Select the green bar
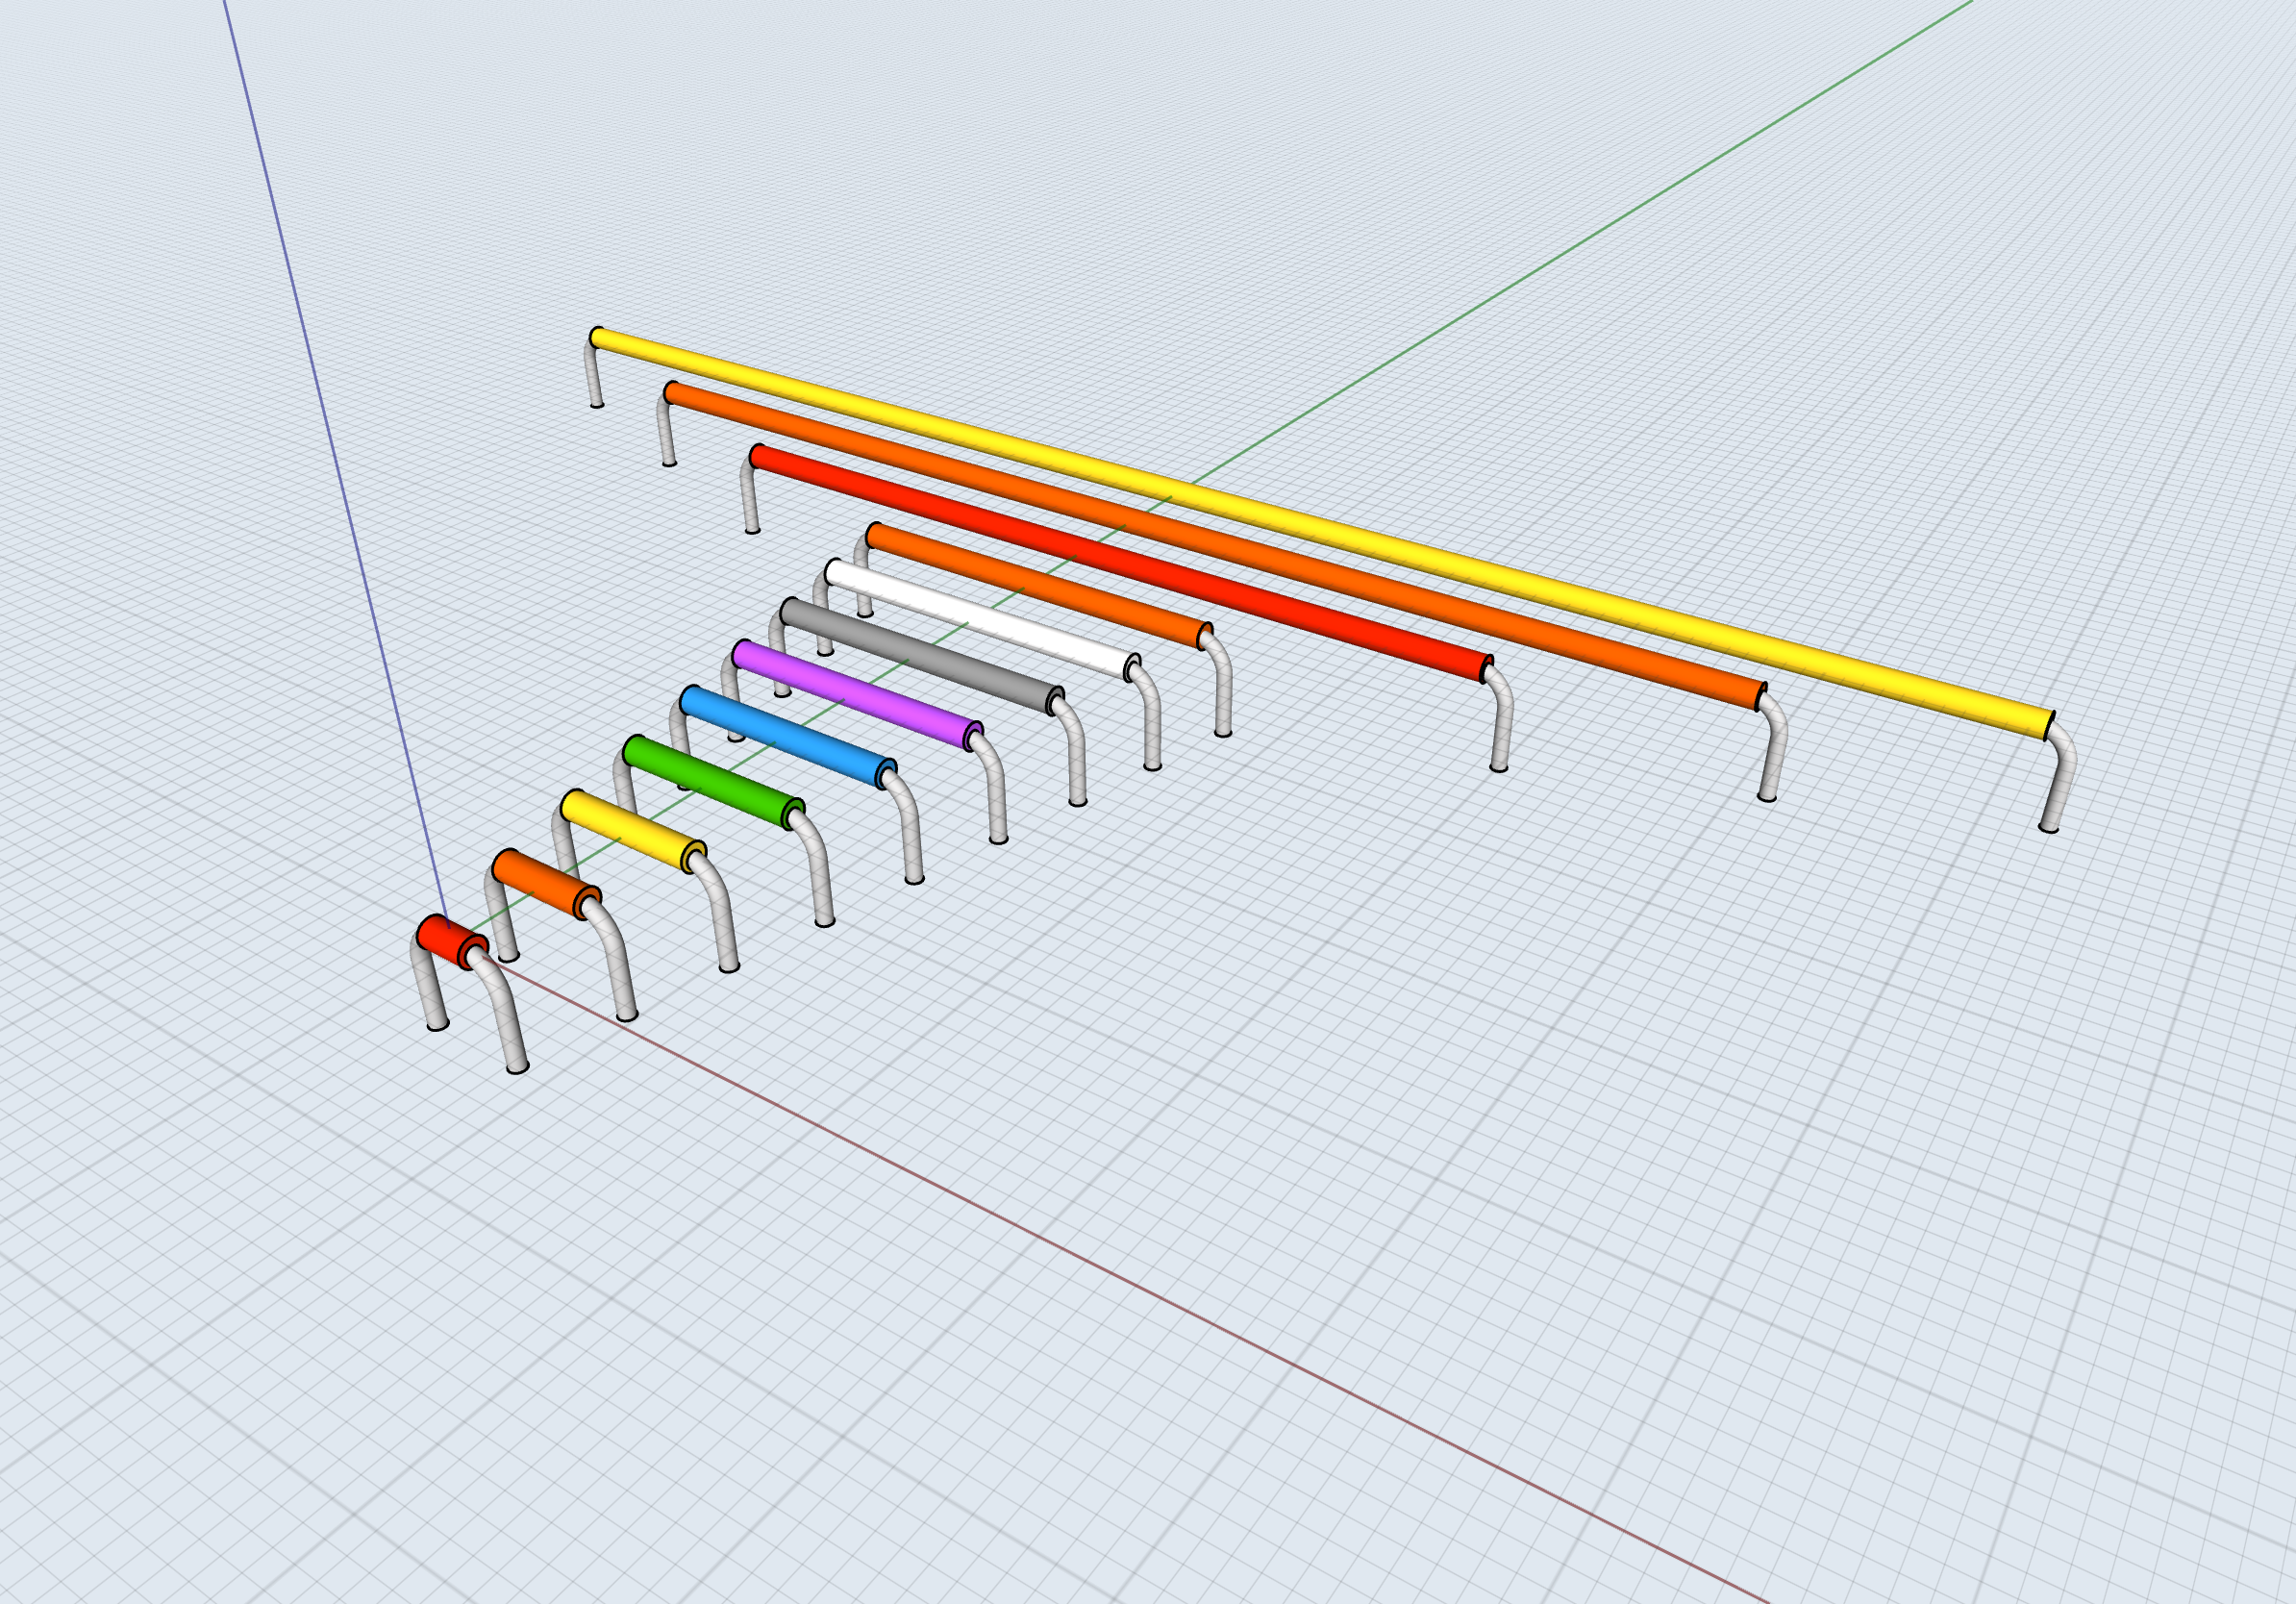The width and height of the screenshot is (2296, 1604). pyautogui.click(x=712, y=782)
